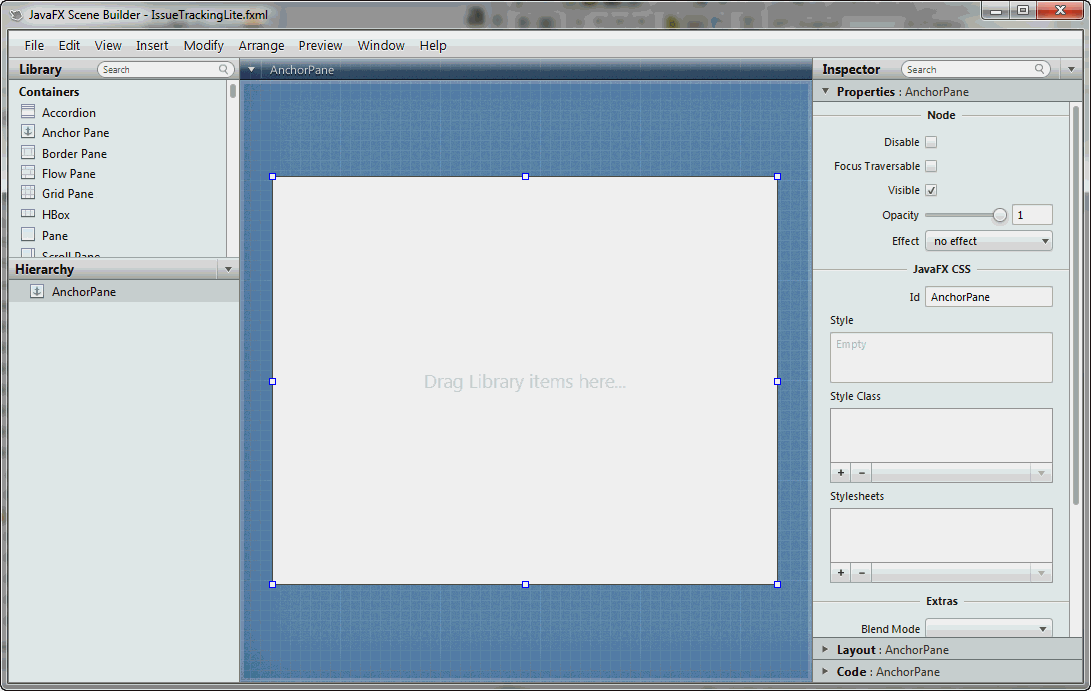This screenshot has width=1091, height=691.
Task: Select the AnchorPane row in Hierarchy
Action: click(x=124, y=292)
